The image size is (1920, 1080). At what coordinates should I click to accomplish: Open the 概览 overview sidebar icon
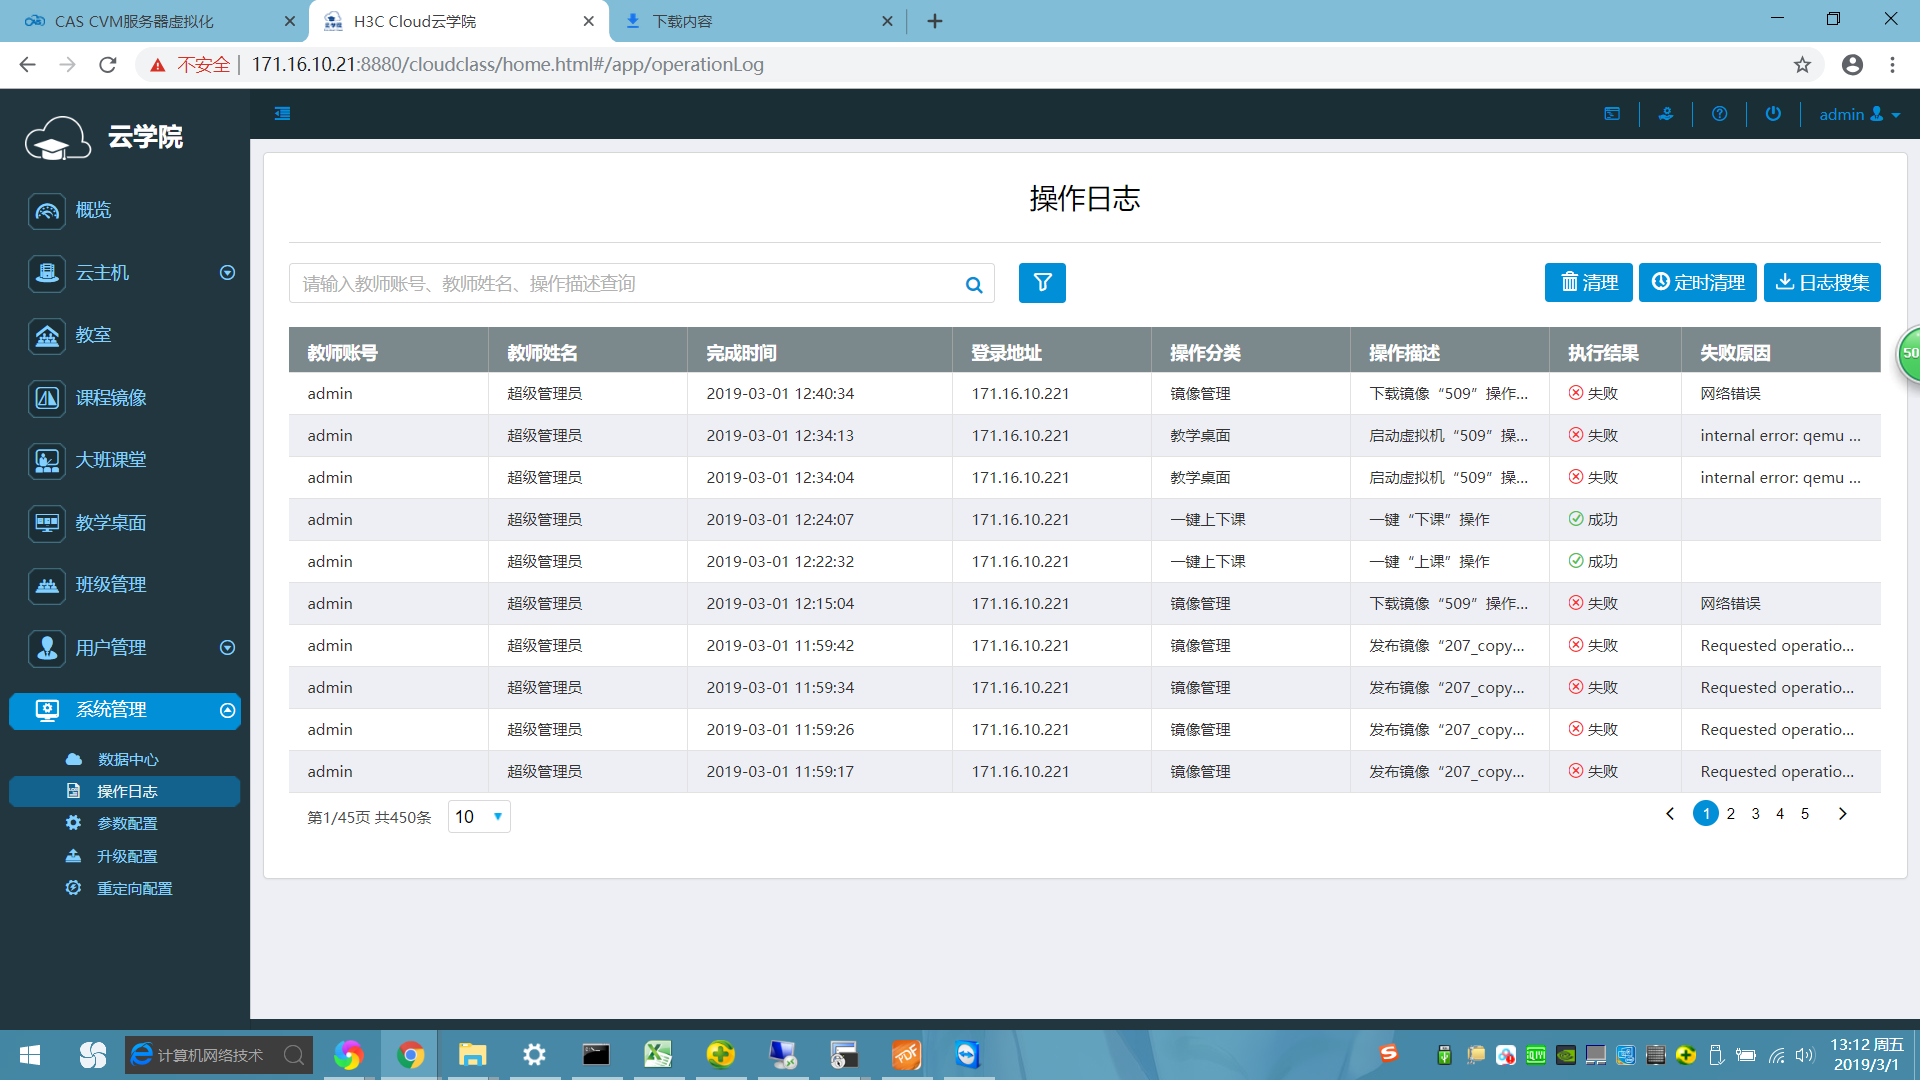coord(47,211)
